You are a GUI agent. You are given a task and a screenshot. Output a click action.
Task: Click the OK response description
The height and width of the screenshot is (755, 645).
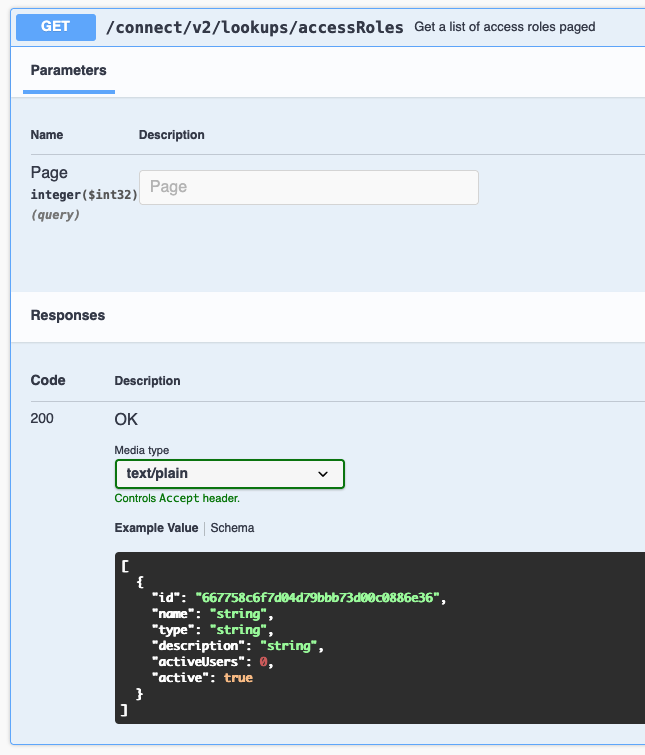126,419
